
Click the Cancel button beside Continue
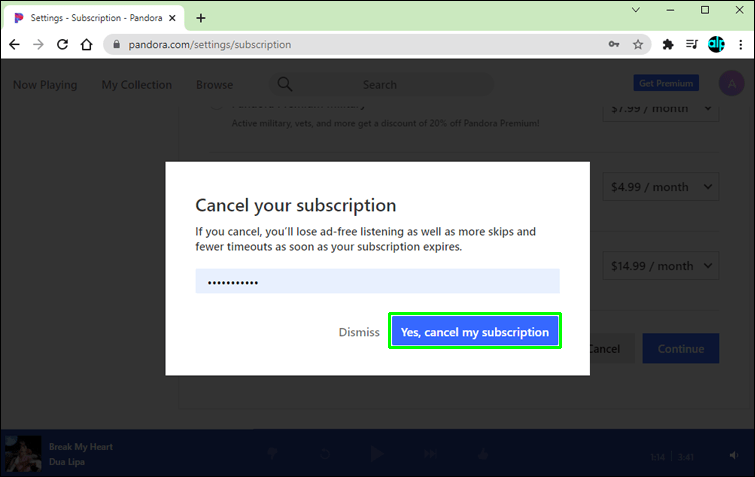pos(612,348)
